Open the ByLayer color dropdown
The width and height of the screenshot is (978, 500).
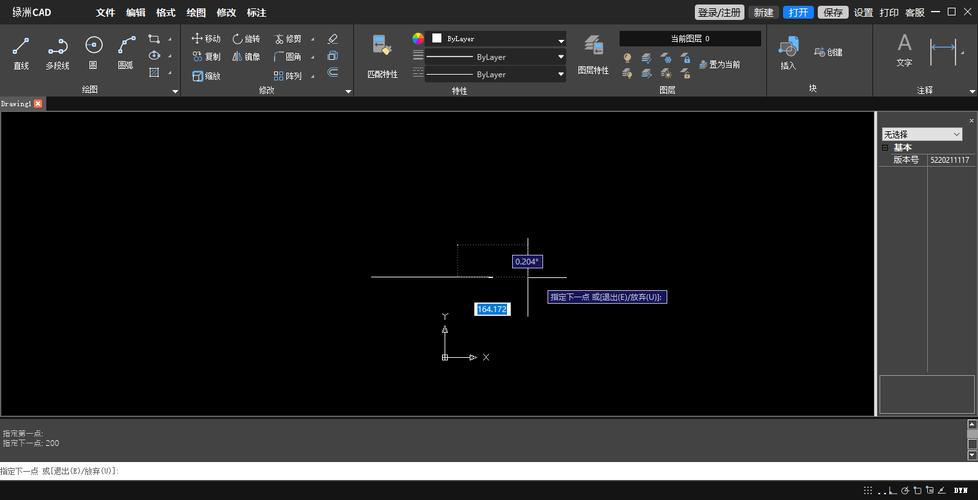coord(497,39)
